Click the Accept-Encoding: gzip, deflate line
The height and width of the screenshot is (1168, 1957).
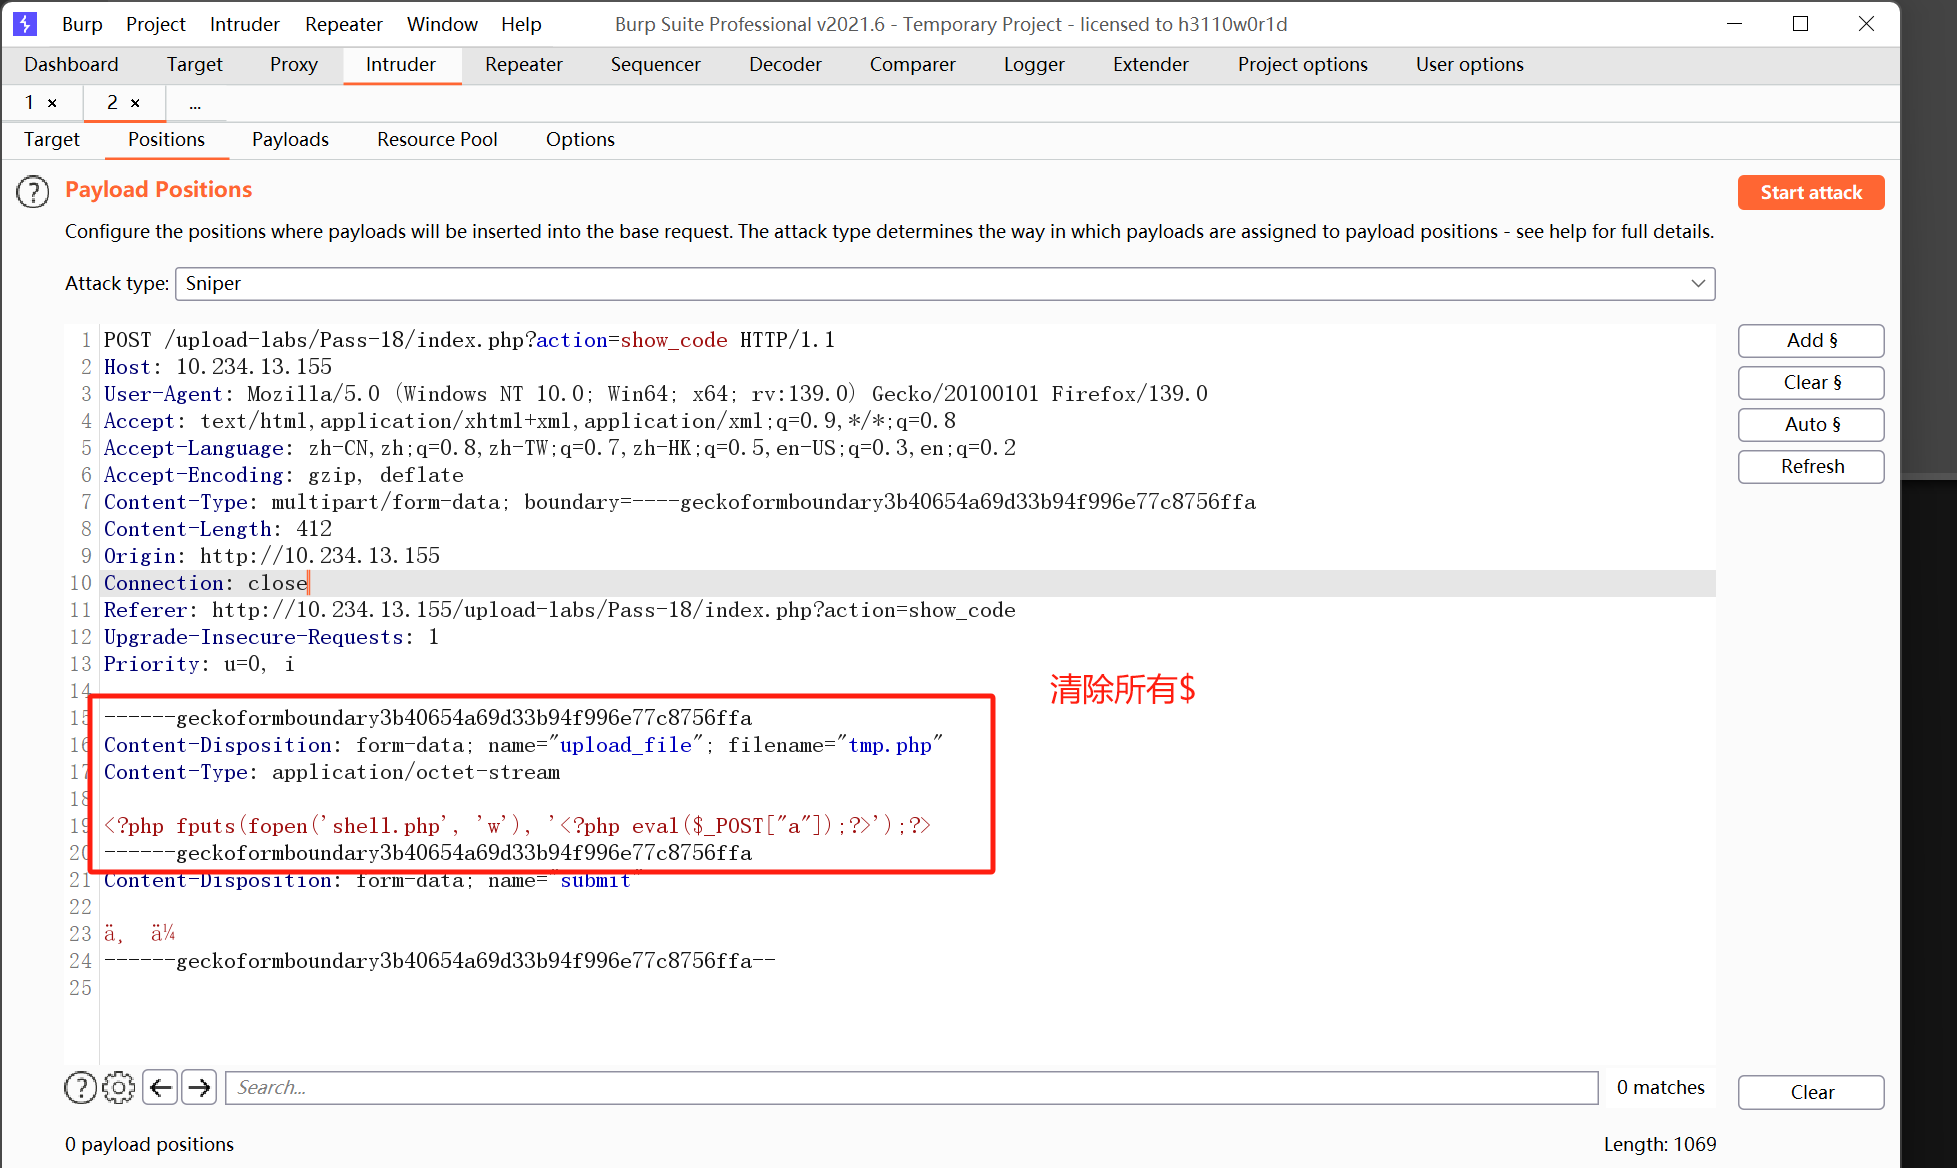coord(284,475)
